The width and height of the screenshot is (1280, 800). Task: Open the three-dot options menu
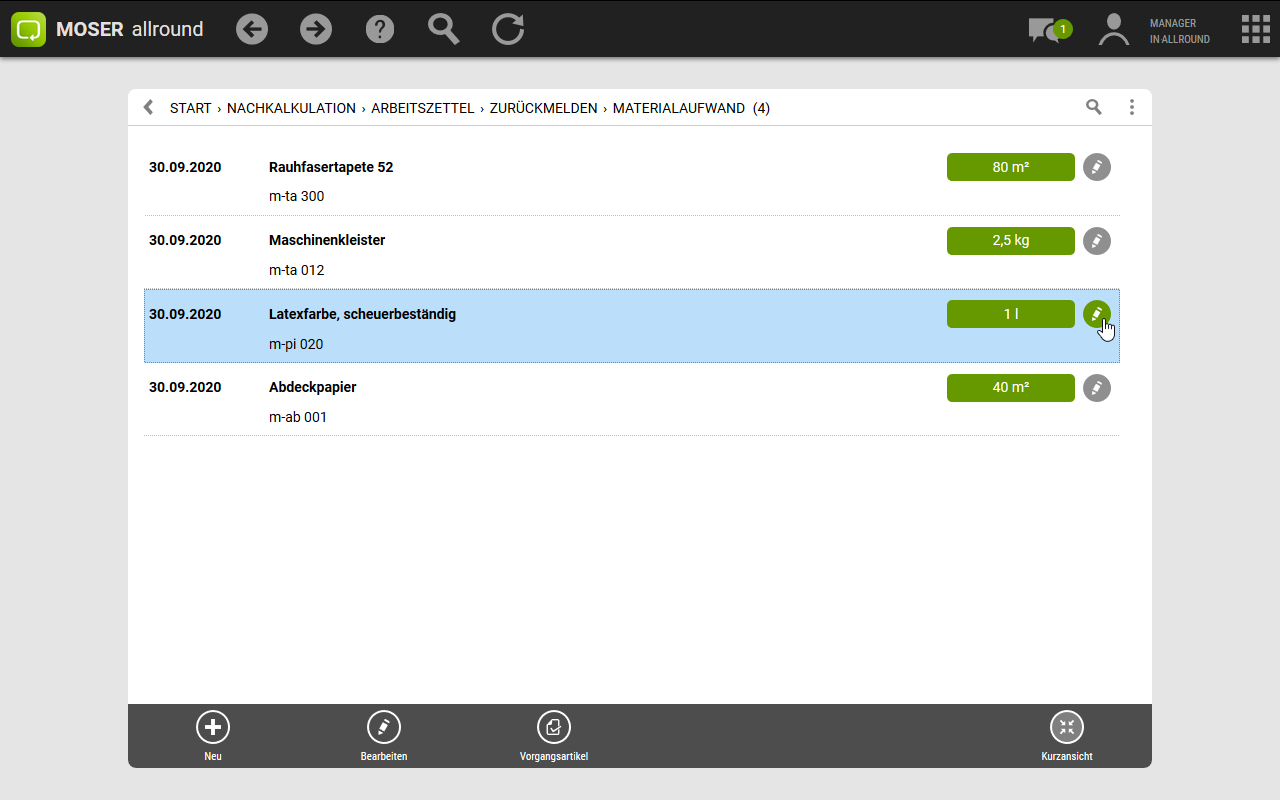1132,107
